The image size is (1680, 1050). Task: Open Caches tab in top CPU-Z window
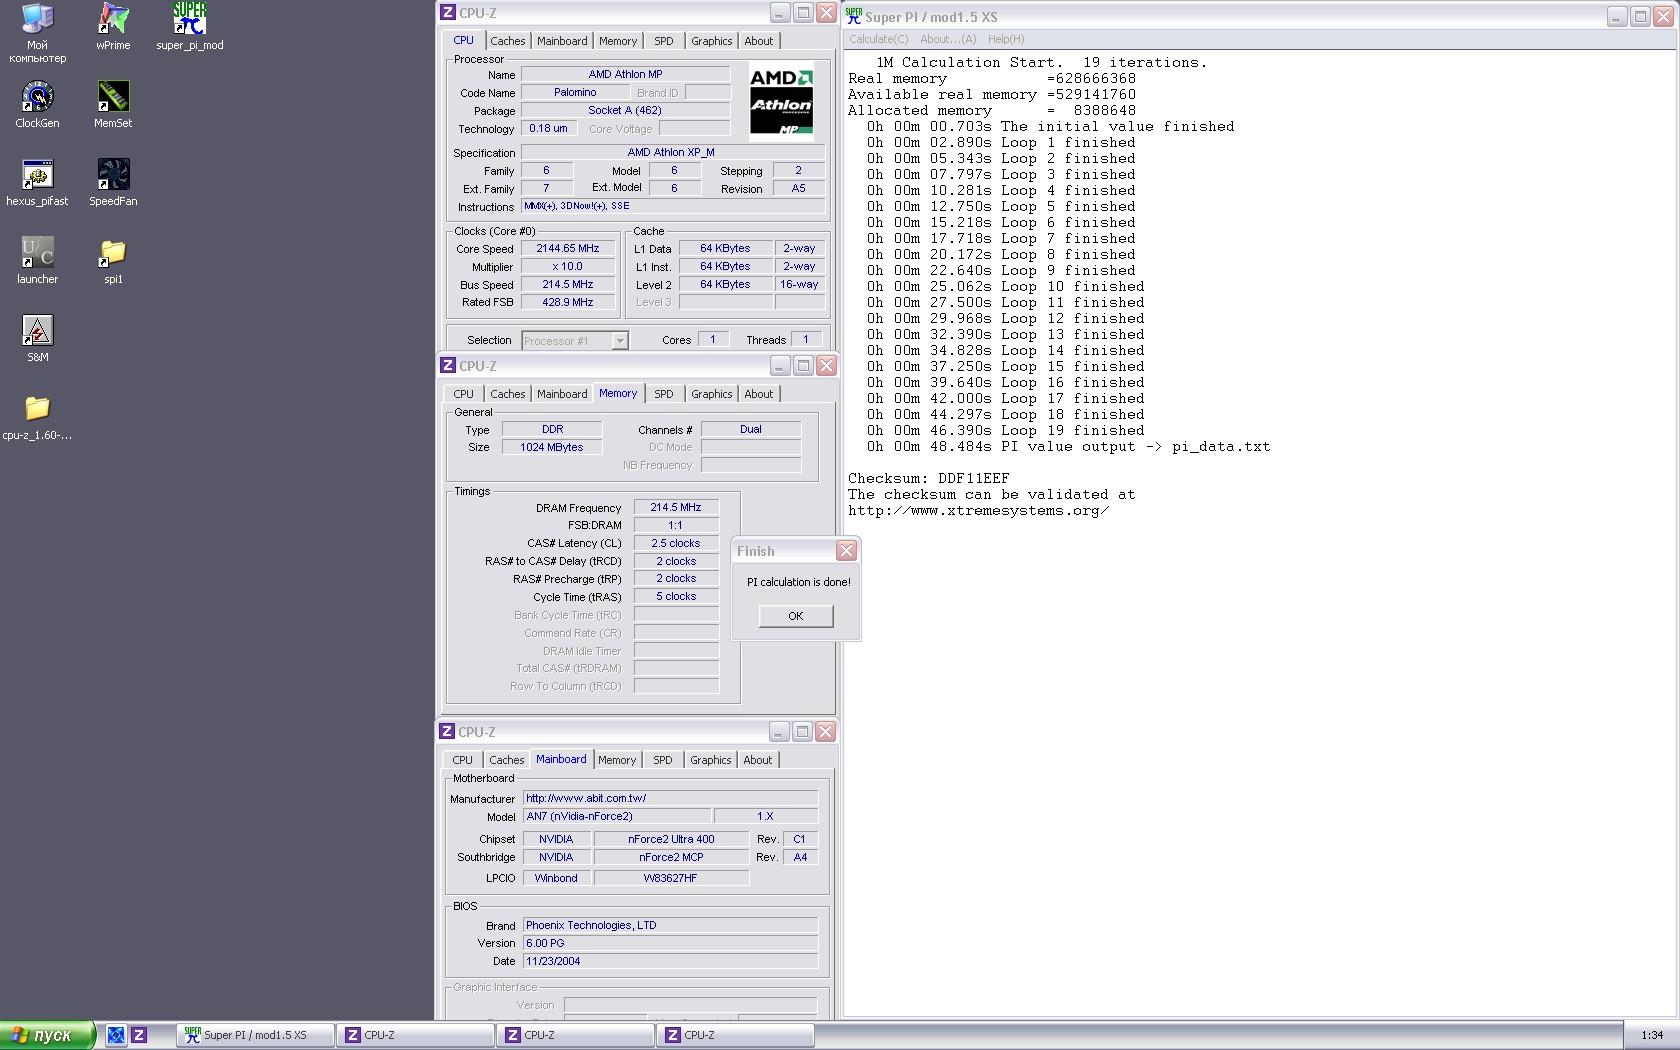point(507,41)
